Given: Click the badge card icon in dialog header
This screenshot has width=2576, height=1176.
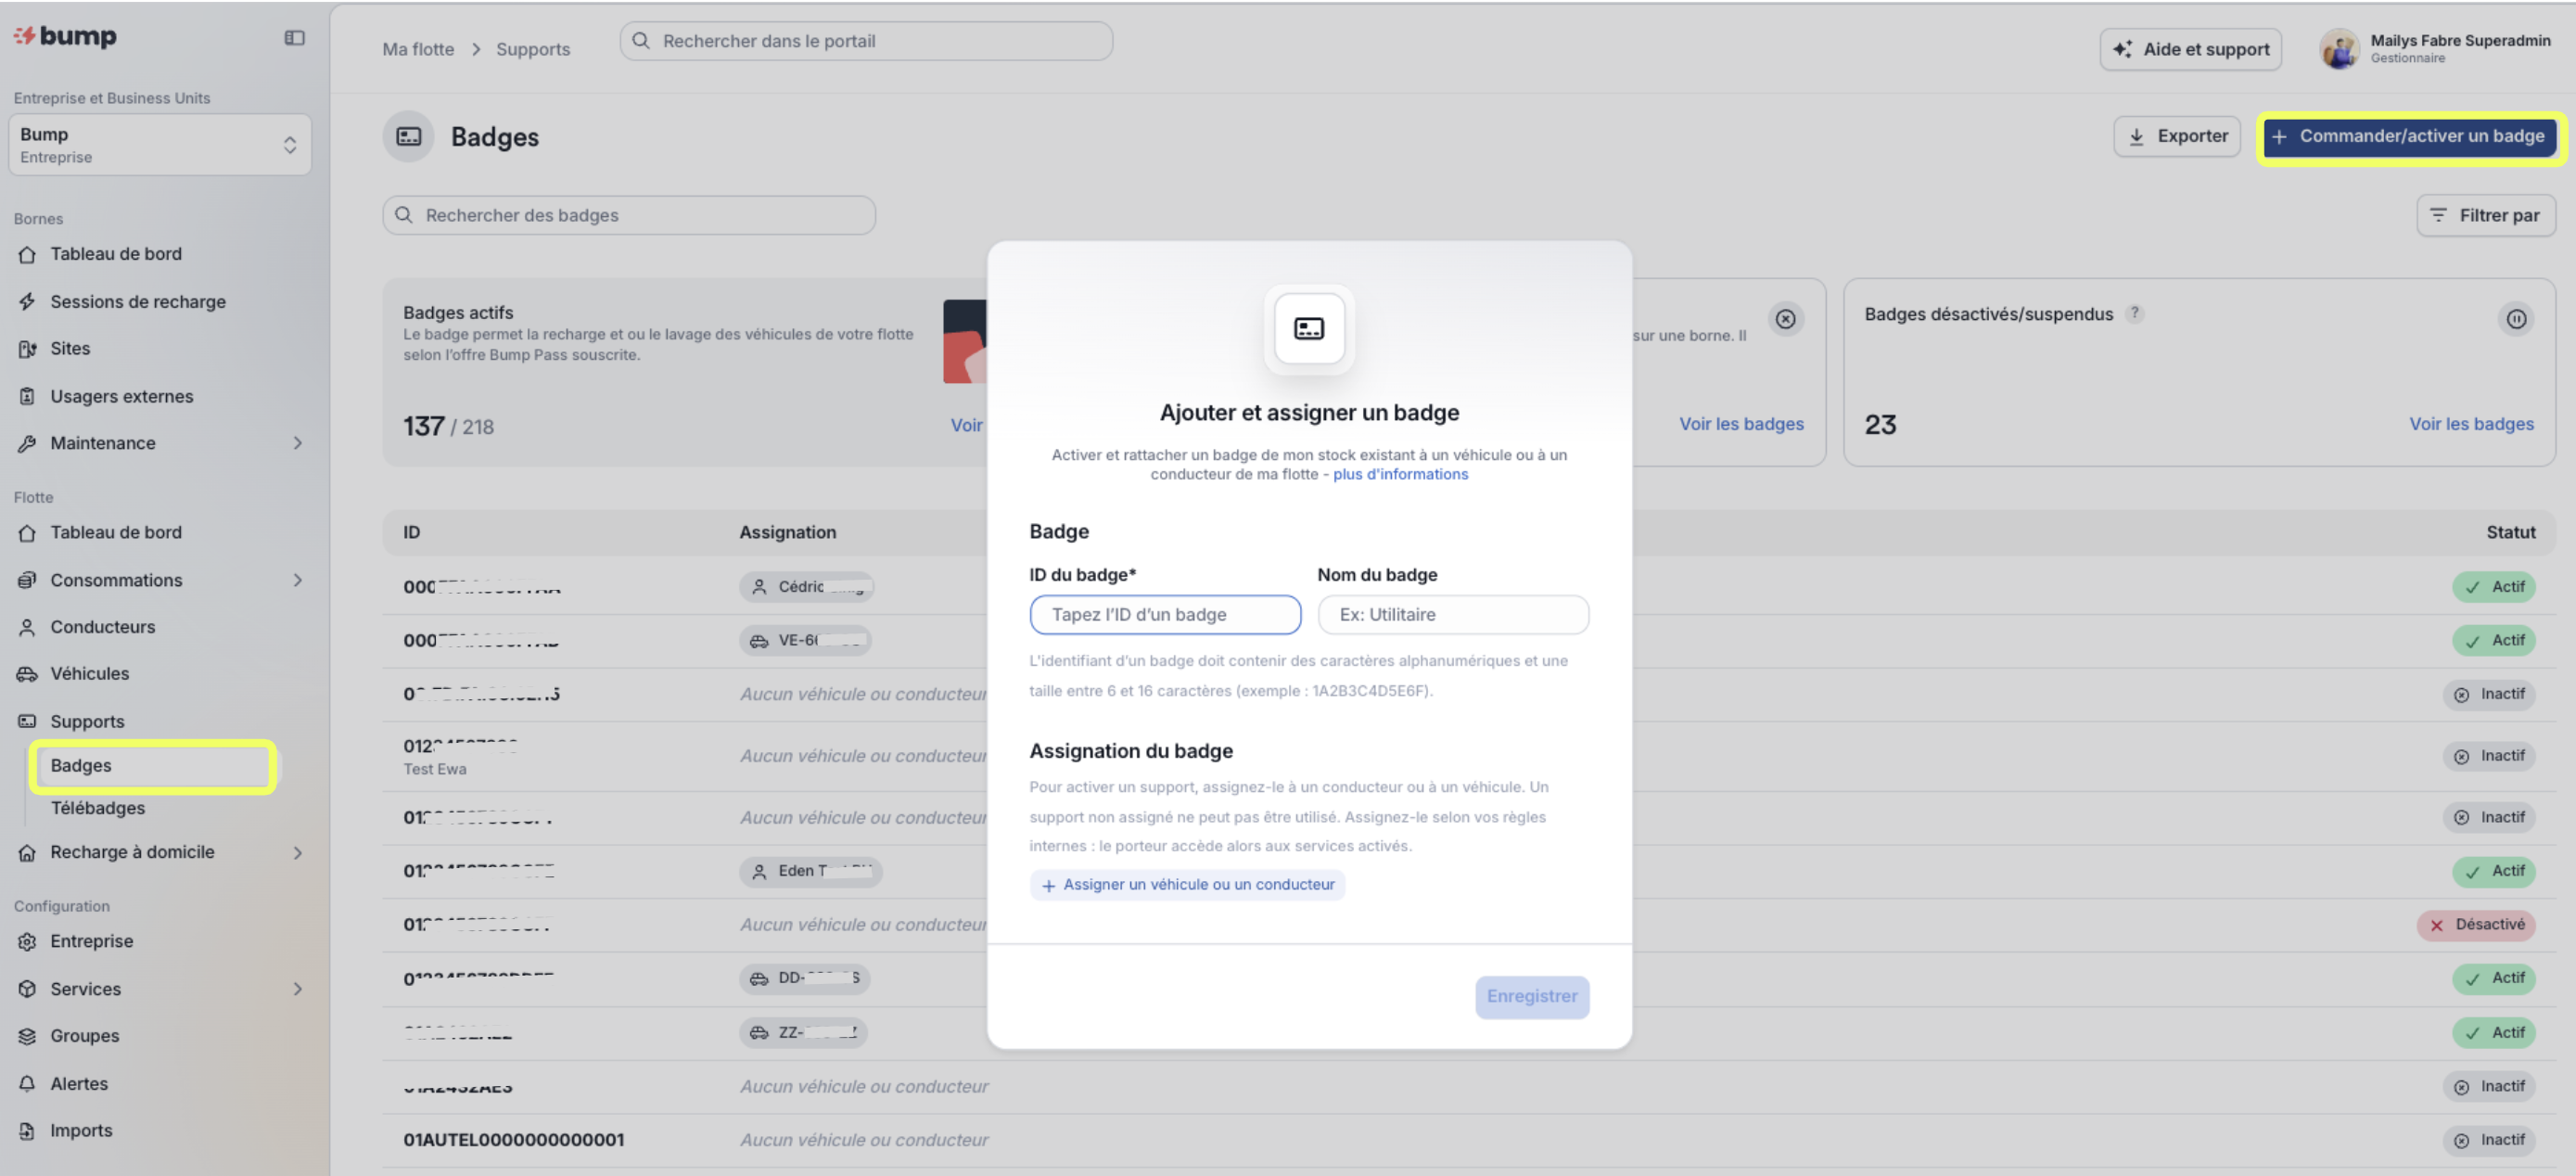Looking at the screenshot, I should 1308,329.
